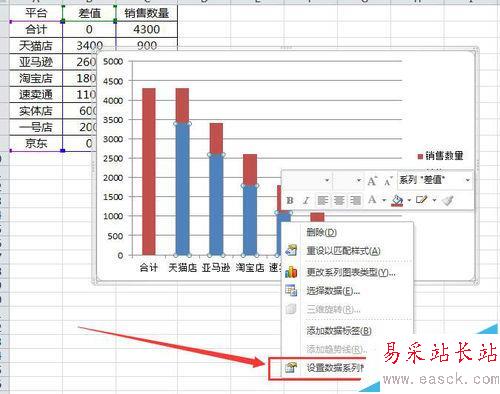The width and height of the screenshot is (500, 394).
Task: Select the 一号店 cell in the table
Action: point(36,127)
